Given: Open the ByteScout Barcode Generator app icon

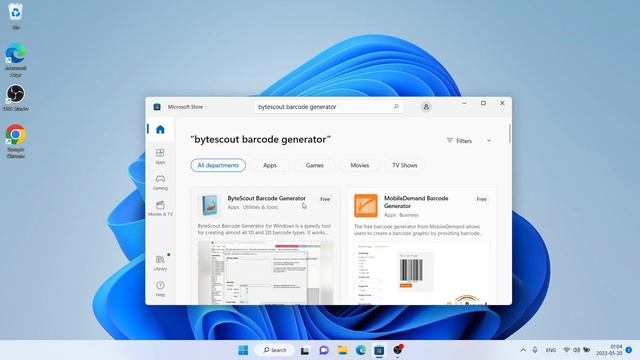Looking at the screenshot, I should tap(210, 205).
